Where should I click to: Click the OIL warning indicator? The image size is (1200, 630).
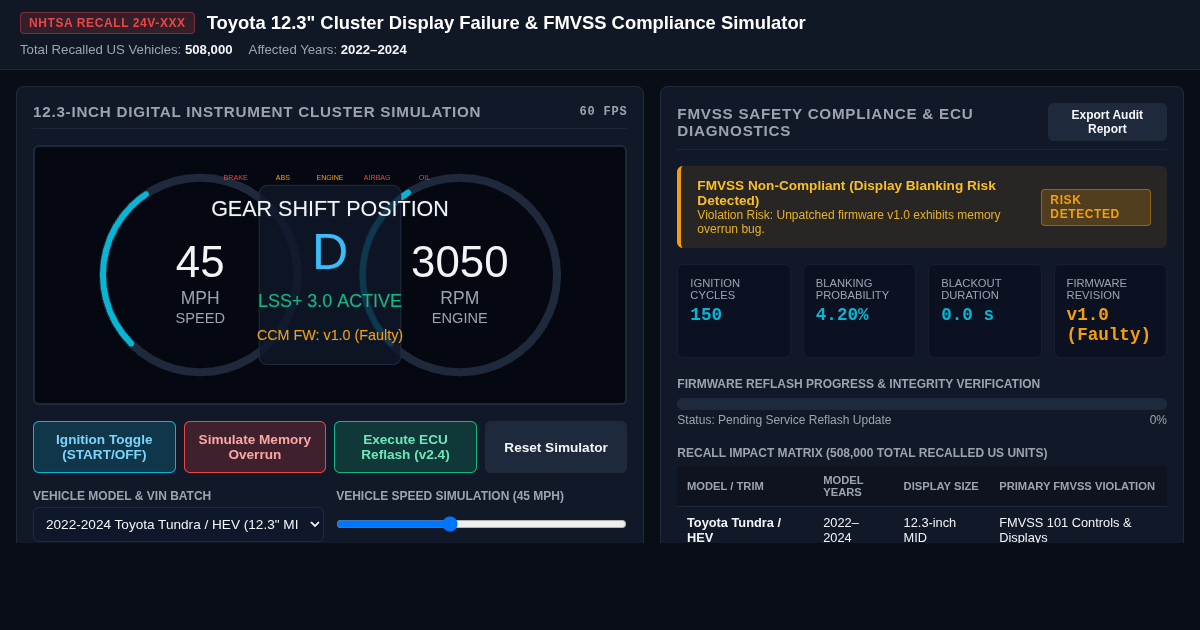[424, 177]
